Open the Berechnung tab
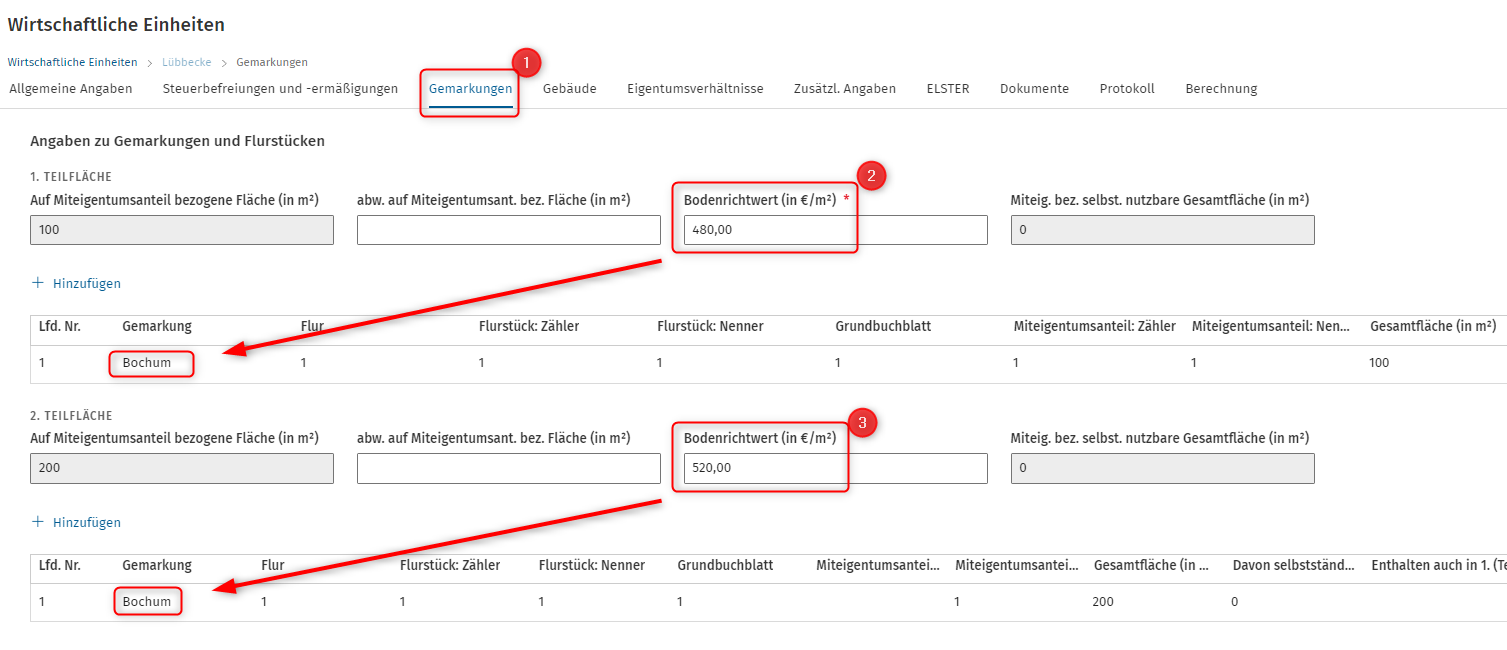Screen dimensions: 1507x650 1221,89
